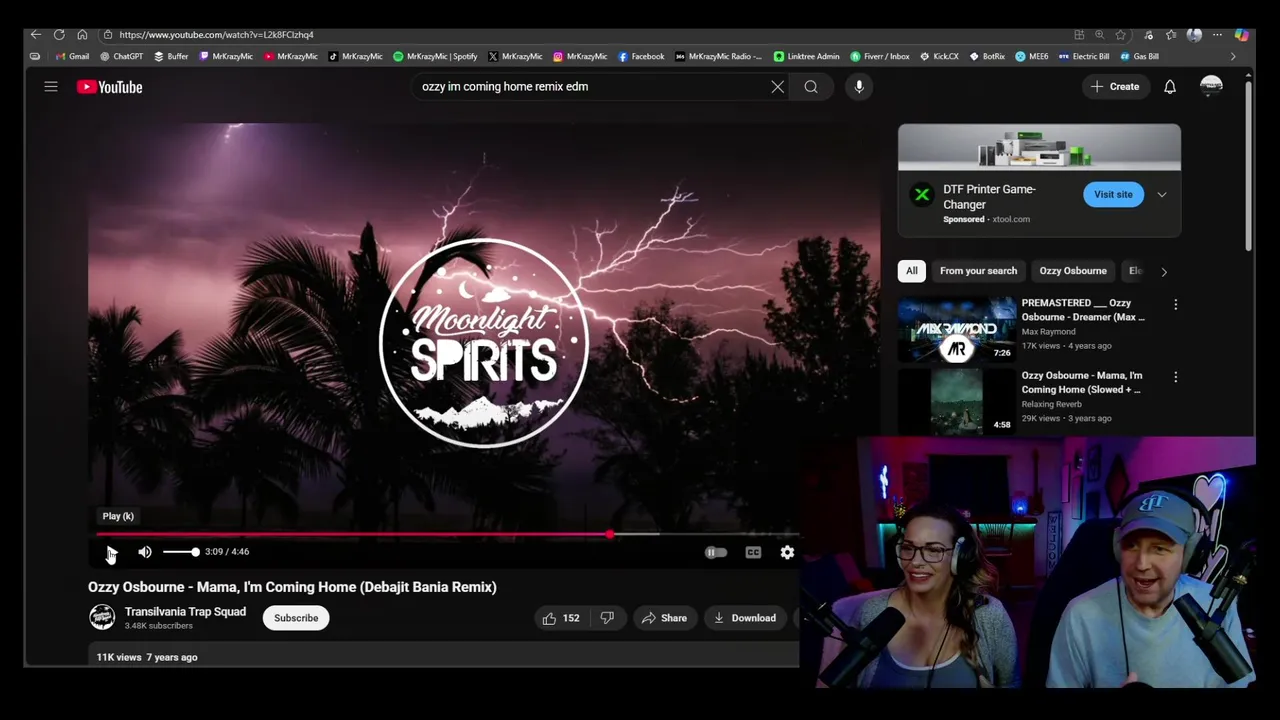
Task: Open options menu for PREMASTERED Dreamer video
Action: pos(1176,304)
